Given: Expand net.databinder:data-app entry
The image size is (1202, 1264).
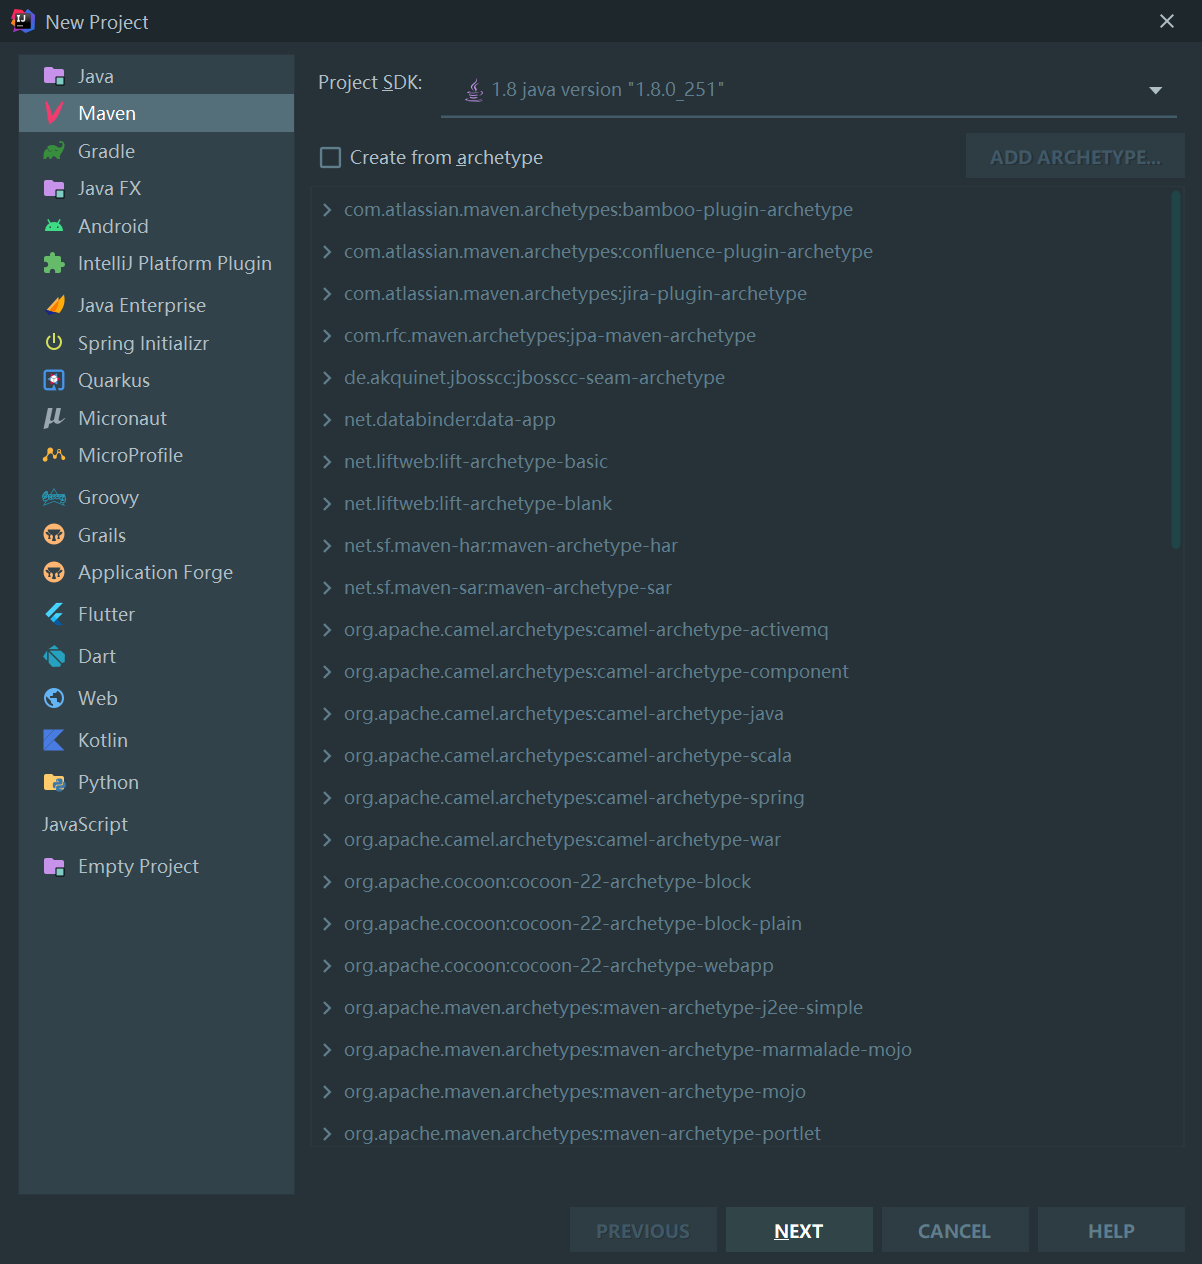Looking at the screenshot, I should point(327,419).
